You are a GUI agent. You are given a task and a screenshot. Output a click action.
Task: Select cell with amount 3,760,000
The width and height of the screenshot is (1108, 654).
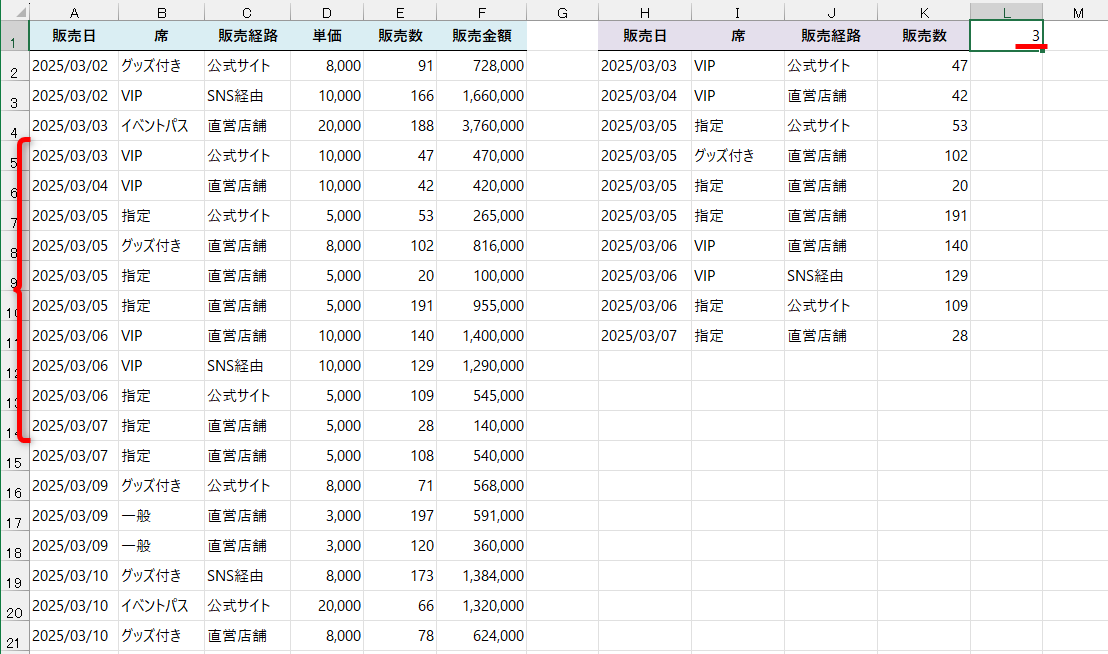[482, 126]
